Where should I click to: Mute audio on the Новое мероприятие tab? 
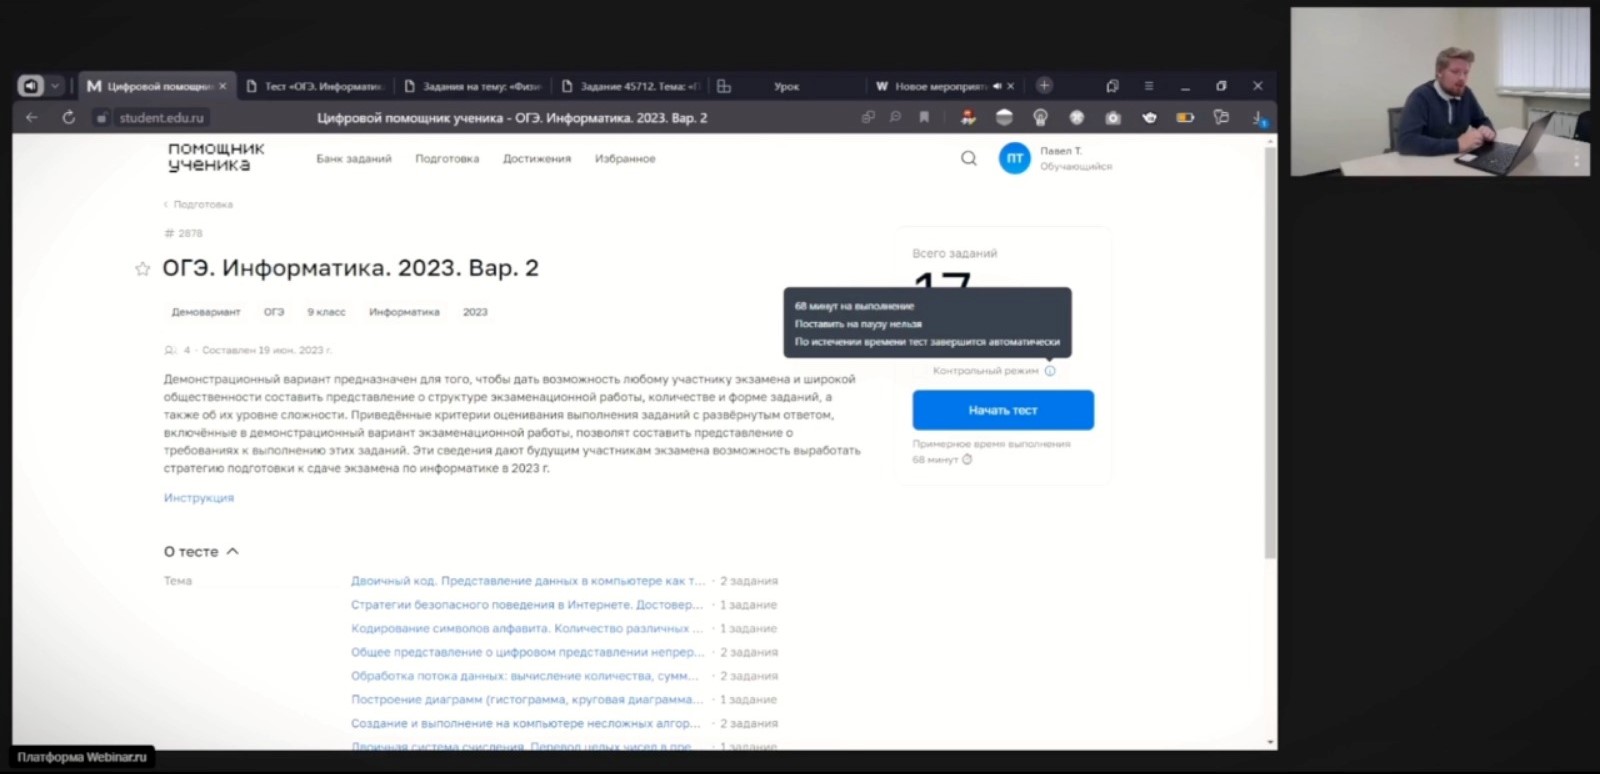point(997,87)
